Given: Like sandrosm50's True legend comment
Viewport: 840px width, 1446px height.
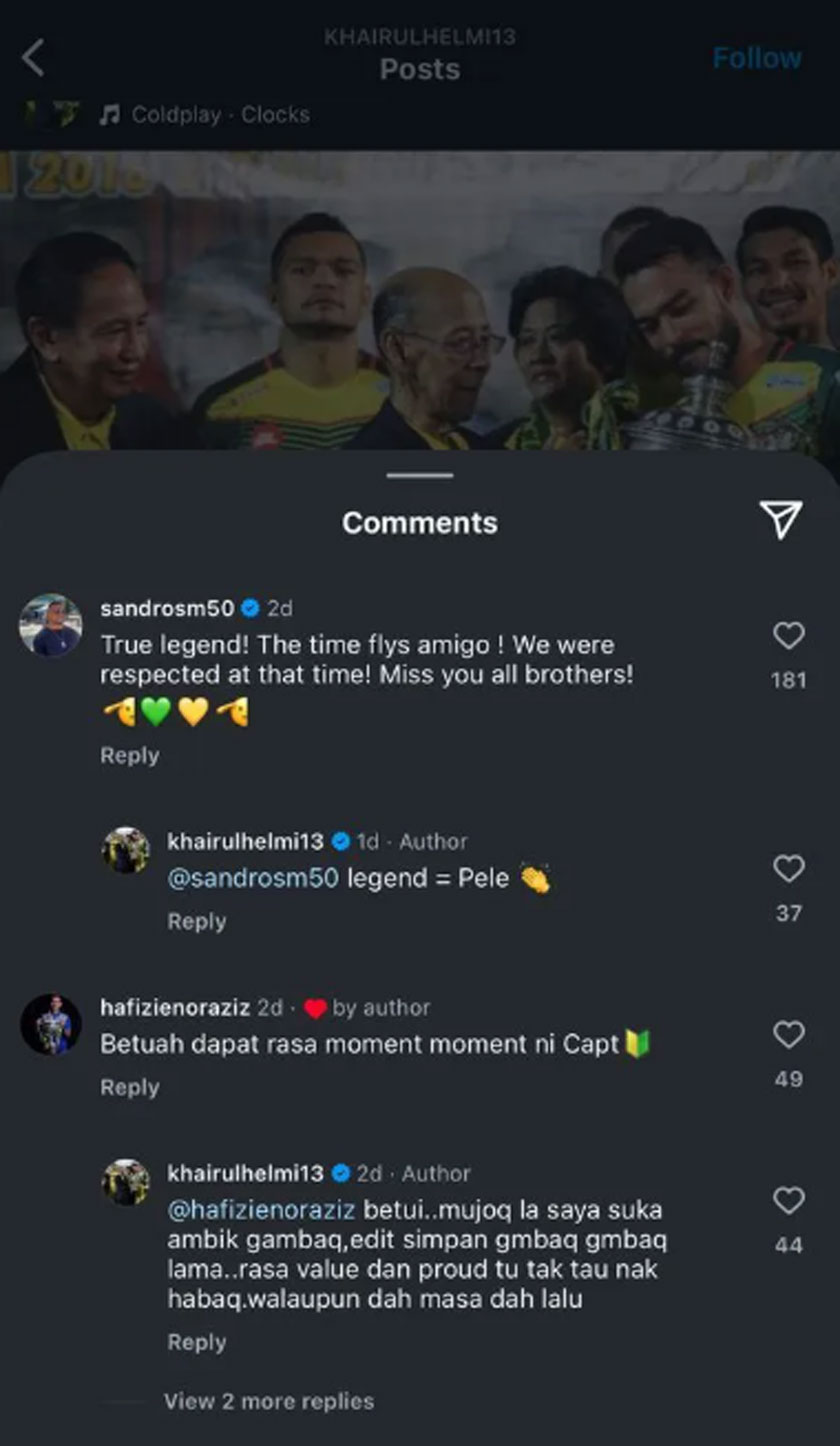Looking at the screenshot, I should pos(788,636).
